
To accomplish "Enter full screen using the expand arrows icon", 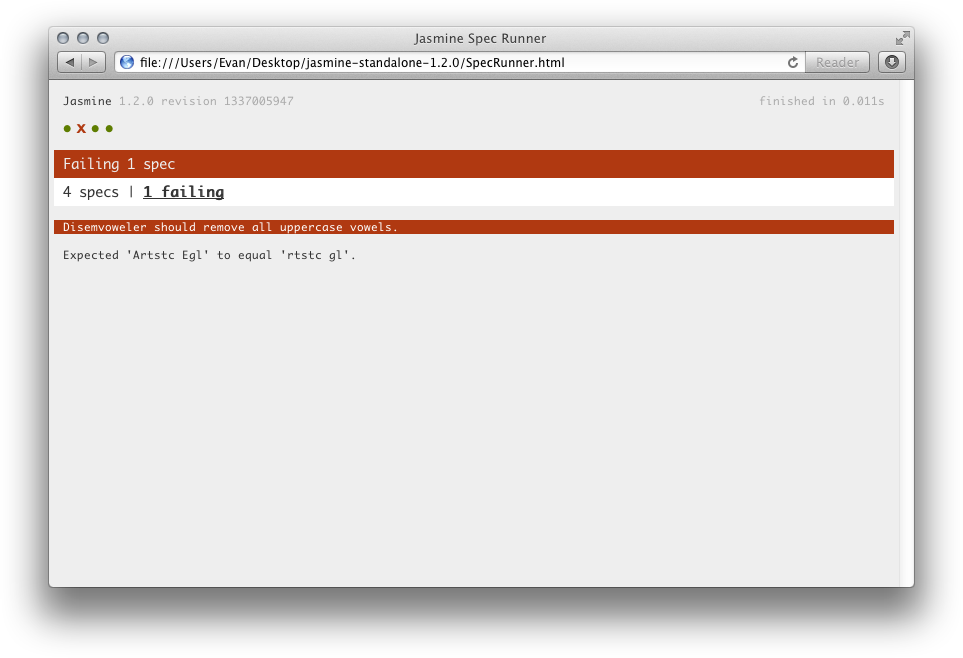I will click(x=902, y=38).
